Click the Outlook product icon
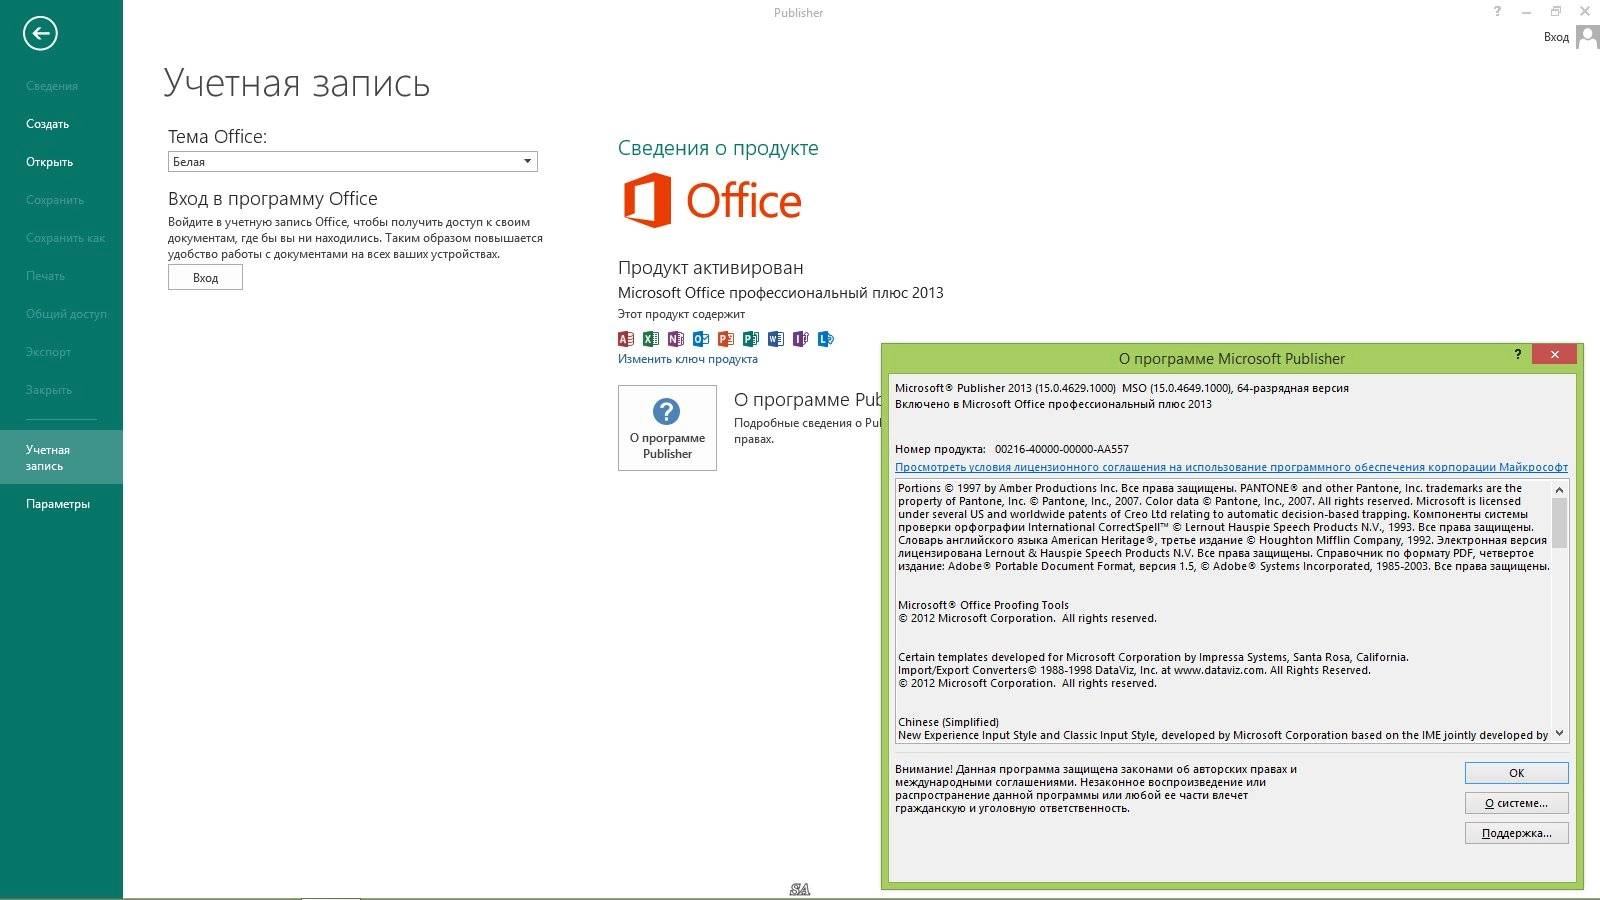 point(701,339)
